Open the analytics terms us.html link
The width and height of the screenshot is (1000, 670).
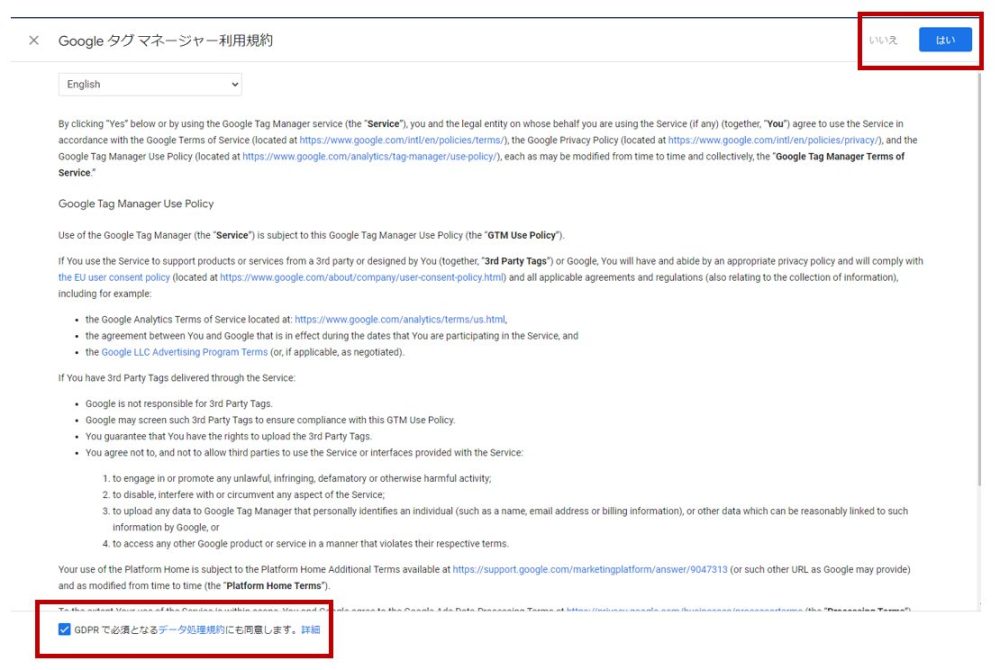(x=400, y=319)
